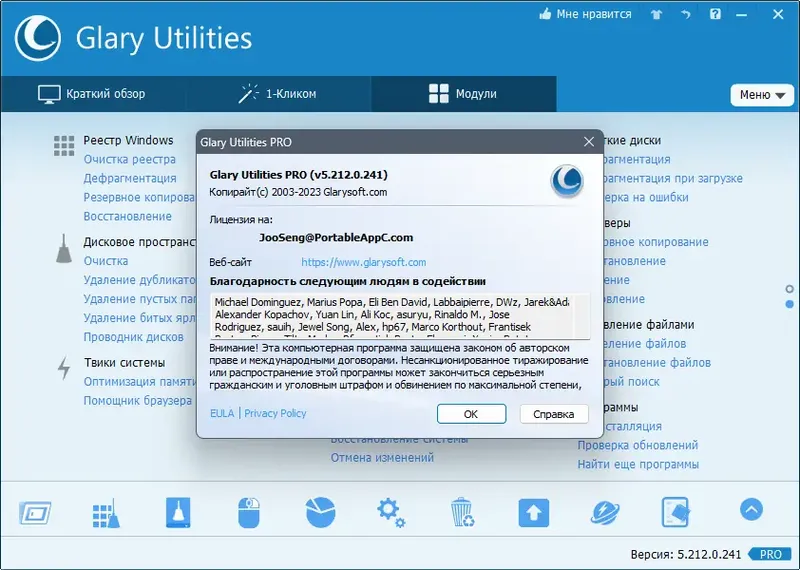Viewport: 800px width, 570px height.
Task: Open the help question mark icon
Action: click(x=715, y=14)
